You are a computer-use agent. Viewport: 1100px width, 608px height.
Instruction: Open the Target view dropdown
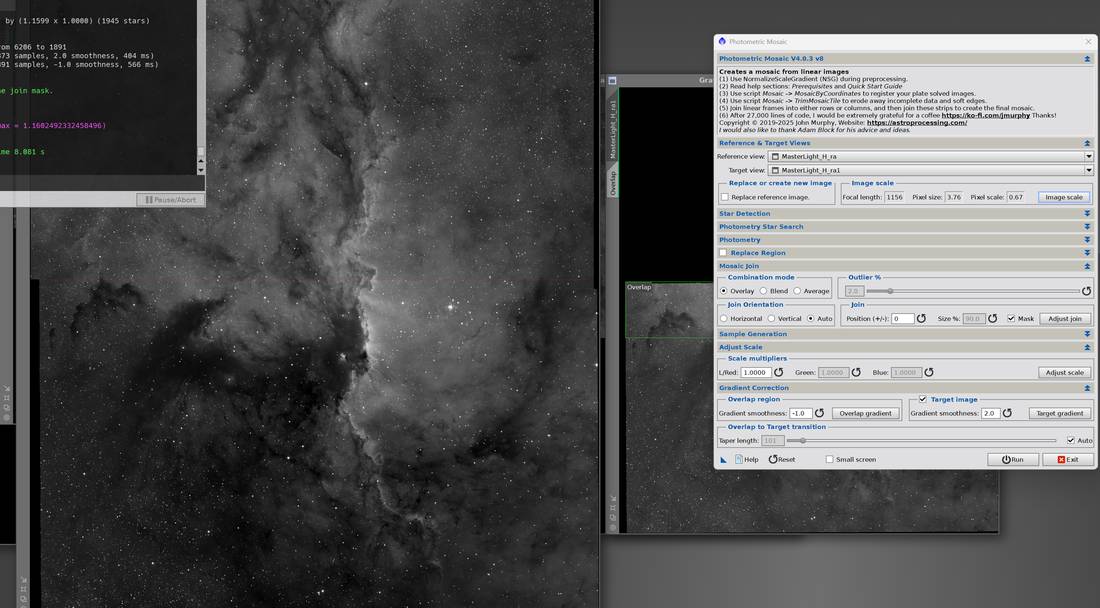coord(1089,170)
